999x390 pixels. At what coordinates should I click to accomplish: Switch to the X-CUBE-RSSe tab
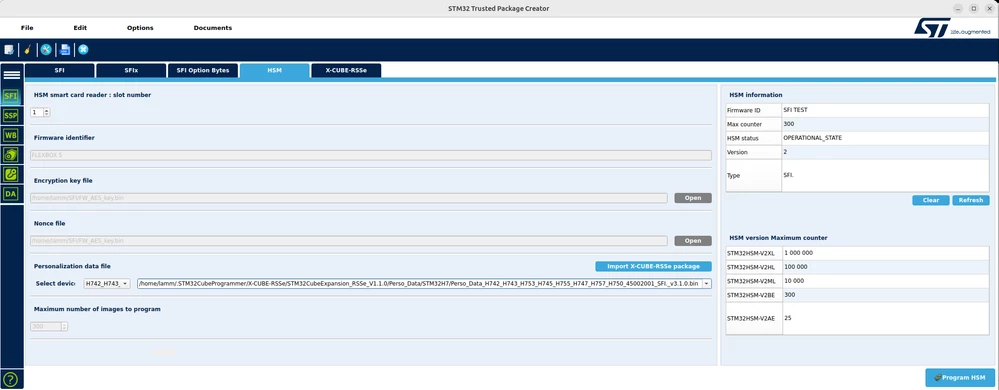[x=346, y=71]
